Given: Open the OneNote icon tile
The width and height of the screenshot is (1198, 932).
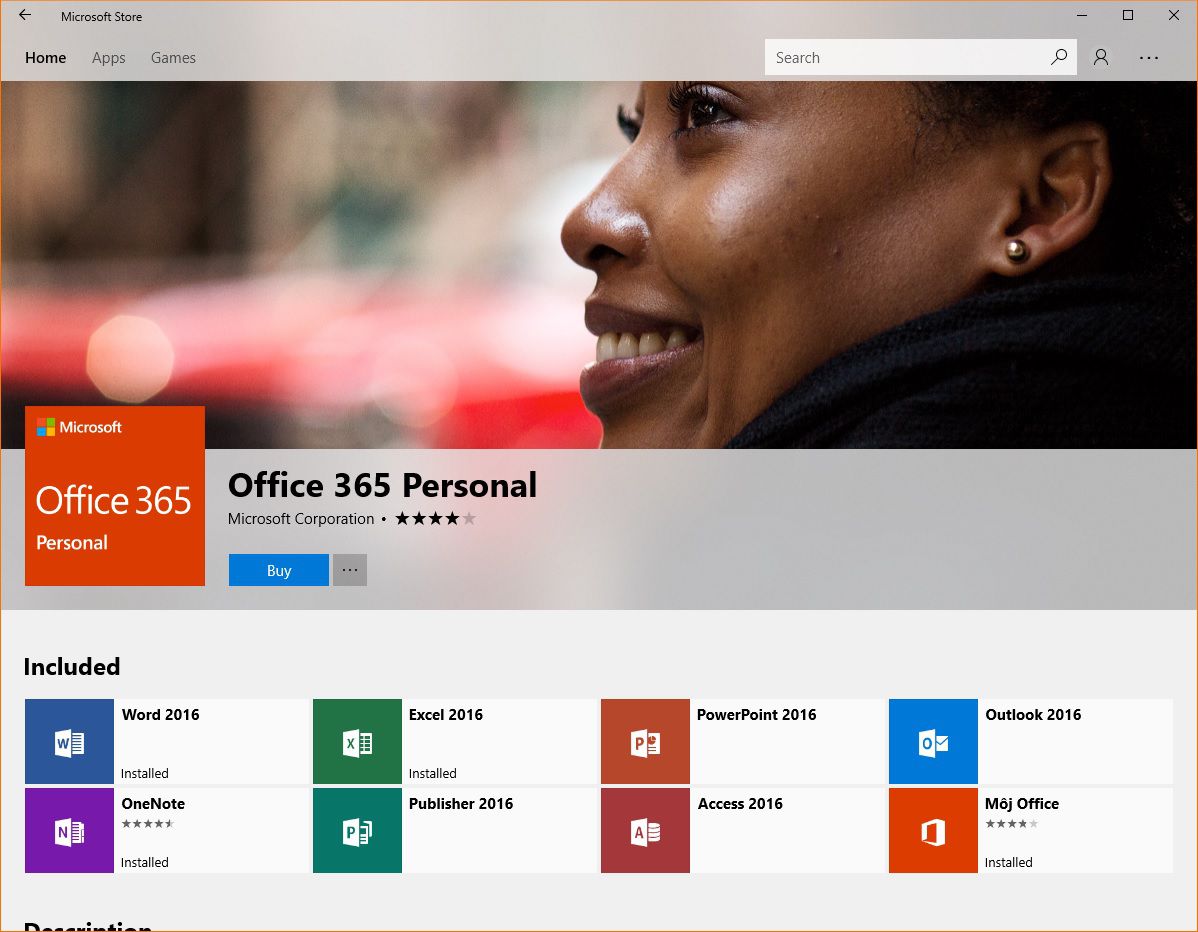Looking at the screenshot, I should click(x=70, y=830).
